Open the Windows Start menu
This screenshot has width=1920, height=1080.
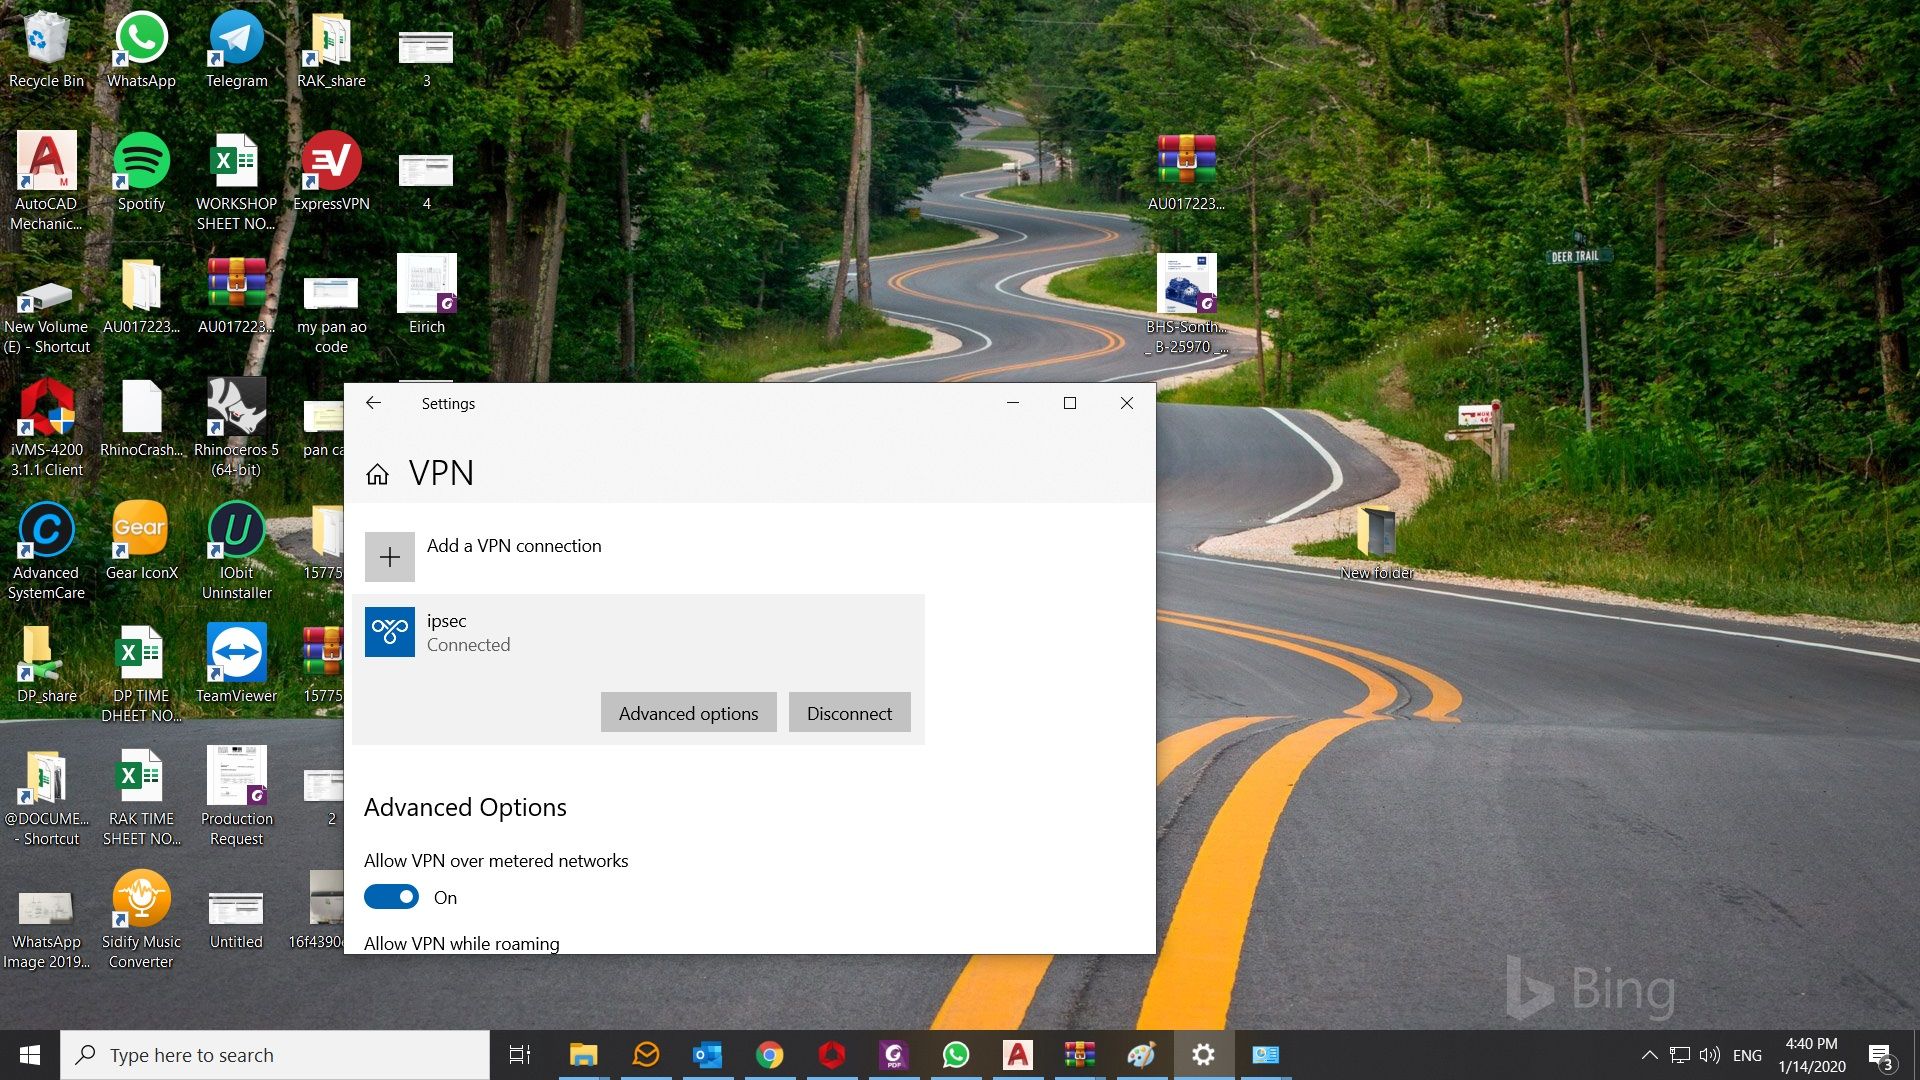point(30,1055)
